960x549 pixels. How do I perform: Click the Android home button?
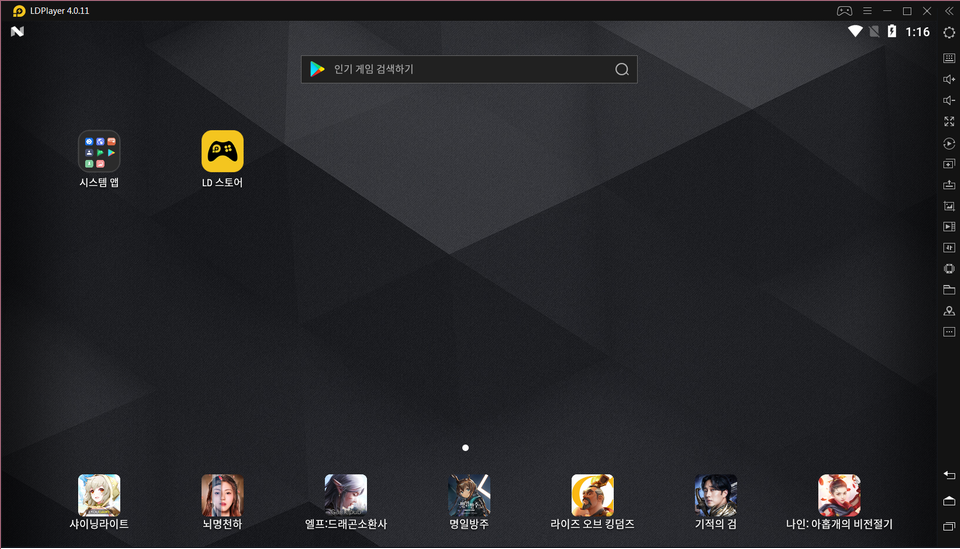tap(949, 501)
